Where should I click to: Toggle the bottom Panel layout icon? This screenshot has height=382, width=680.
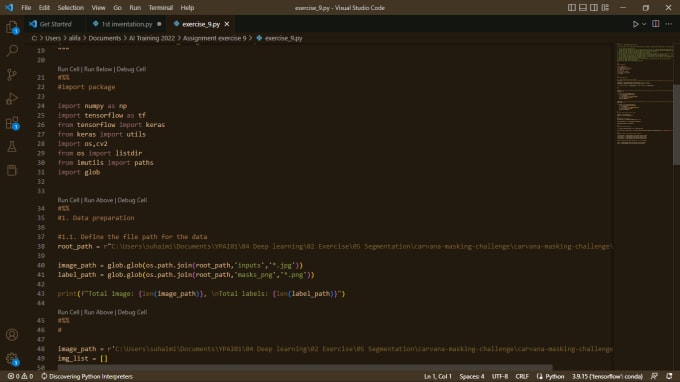pyautogui.click(x=583, y=7)
